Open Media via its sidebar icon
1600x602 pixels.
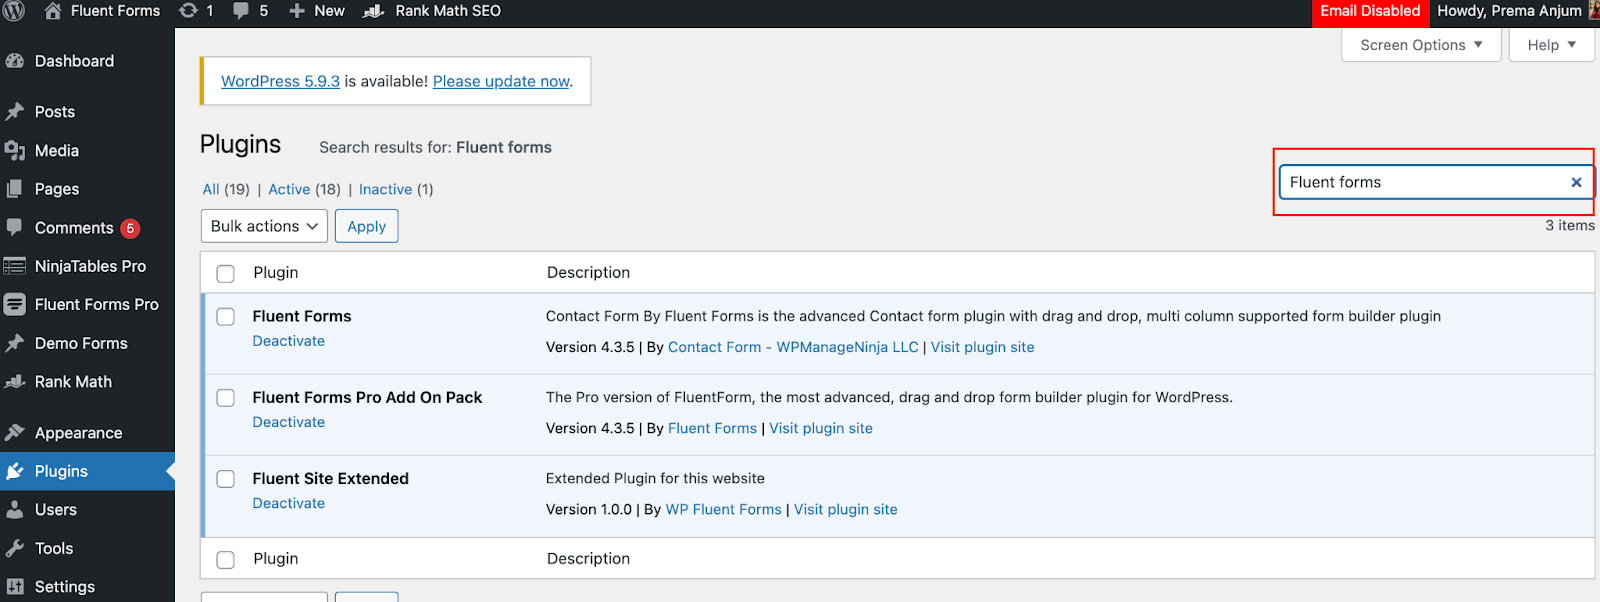14,151
